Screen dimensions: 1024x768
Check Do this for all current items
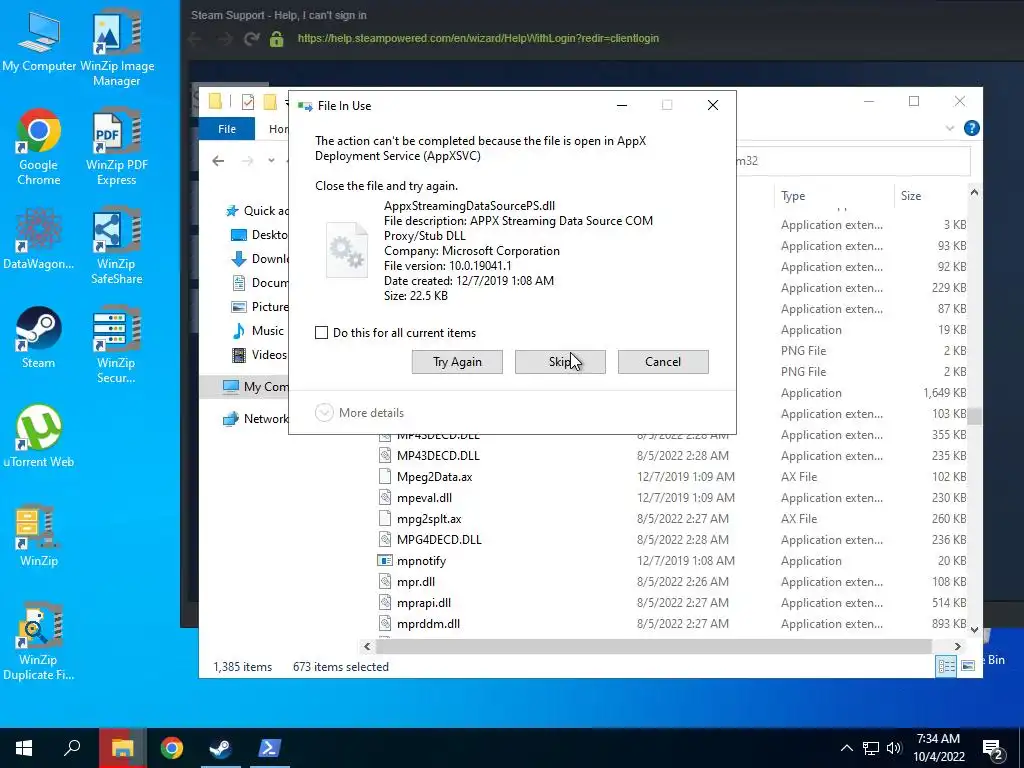(321, 332)
